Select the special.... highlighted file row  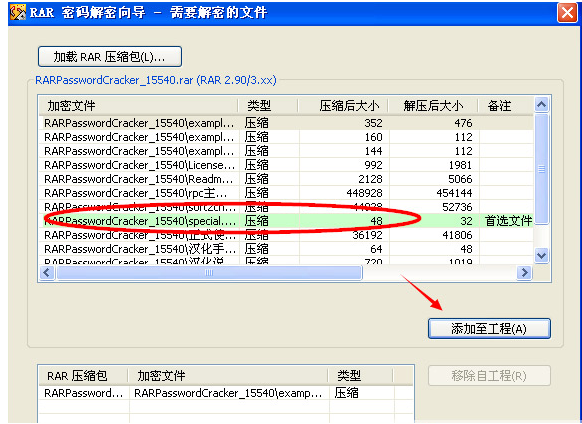click(286, 221)
